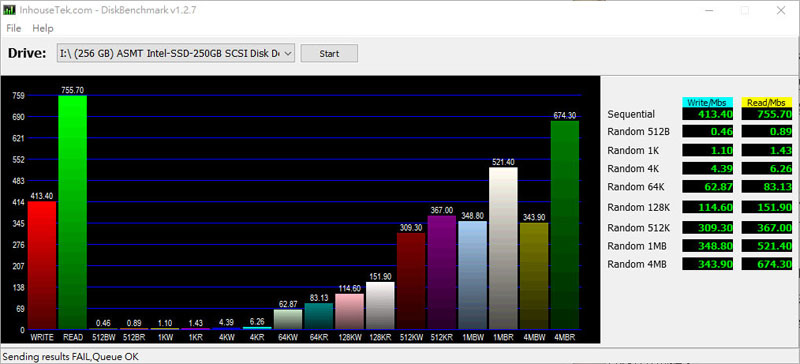Maximize the DiskBenchmark window
Screen dimensions: 800x364
coord(745,10)
